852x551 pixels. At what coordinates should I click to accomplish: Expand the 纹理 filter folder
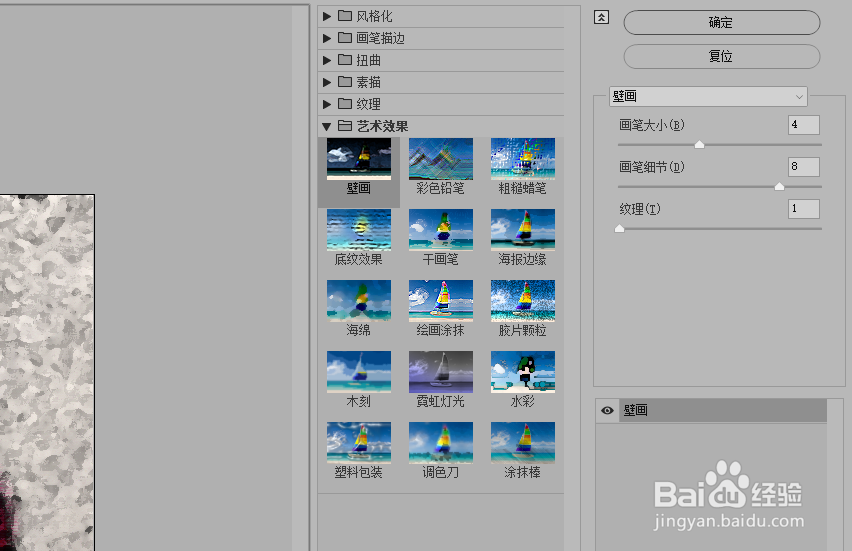327,104
